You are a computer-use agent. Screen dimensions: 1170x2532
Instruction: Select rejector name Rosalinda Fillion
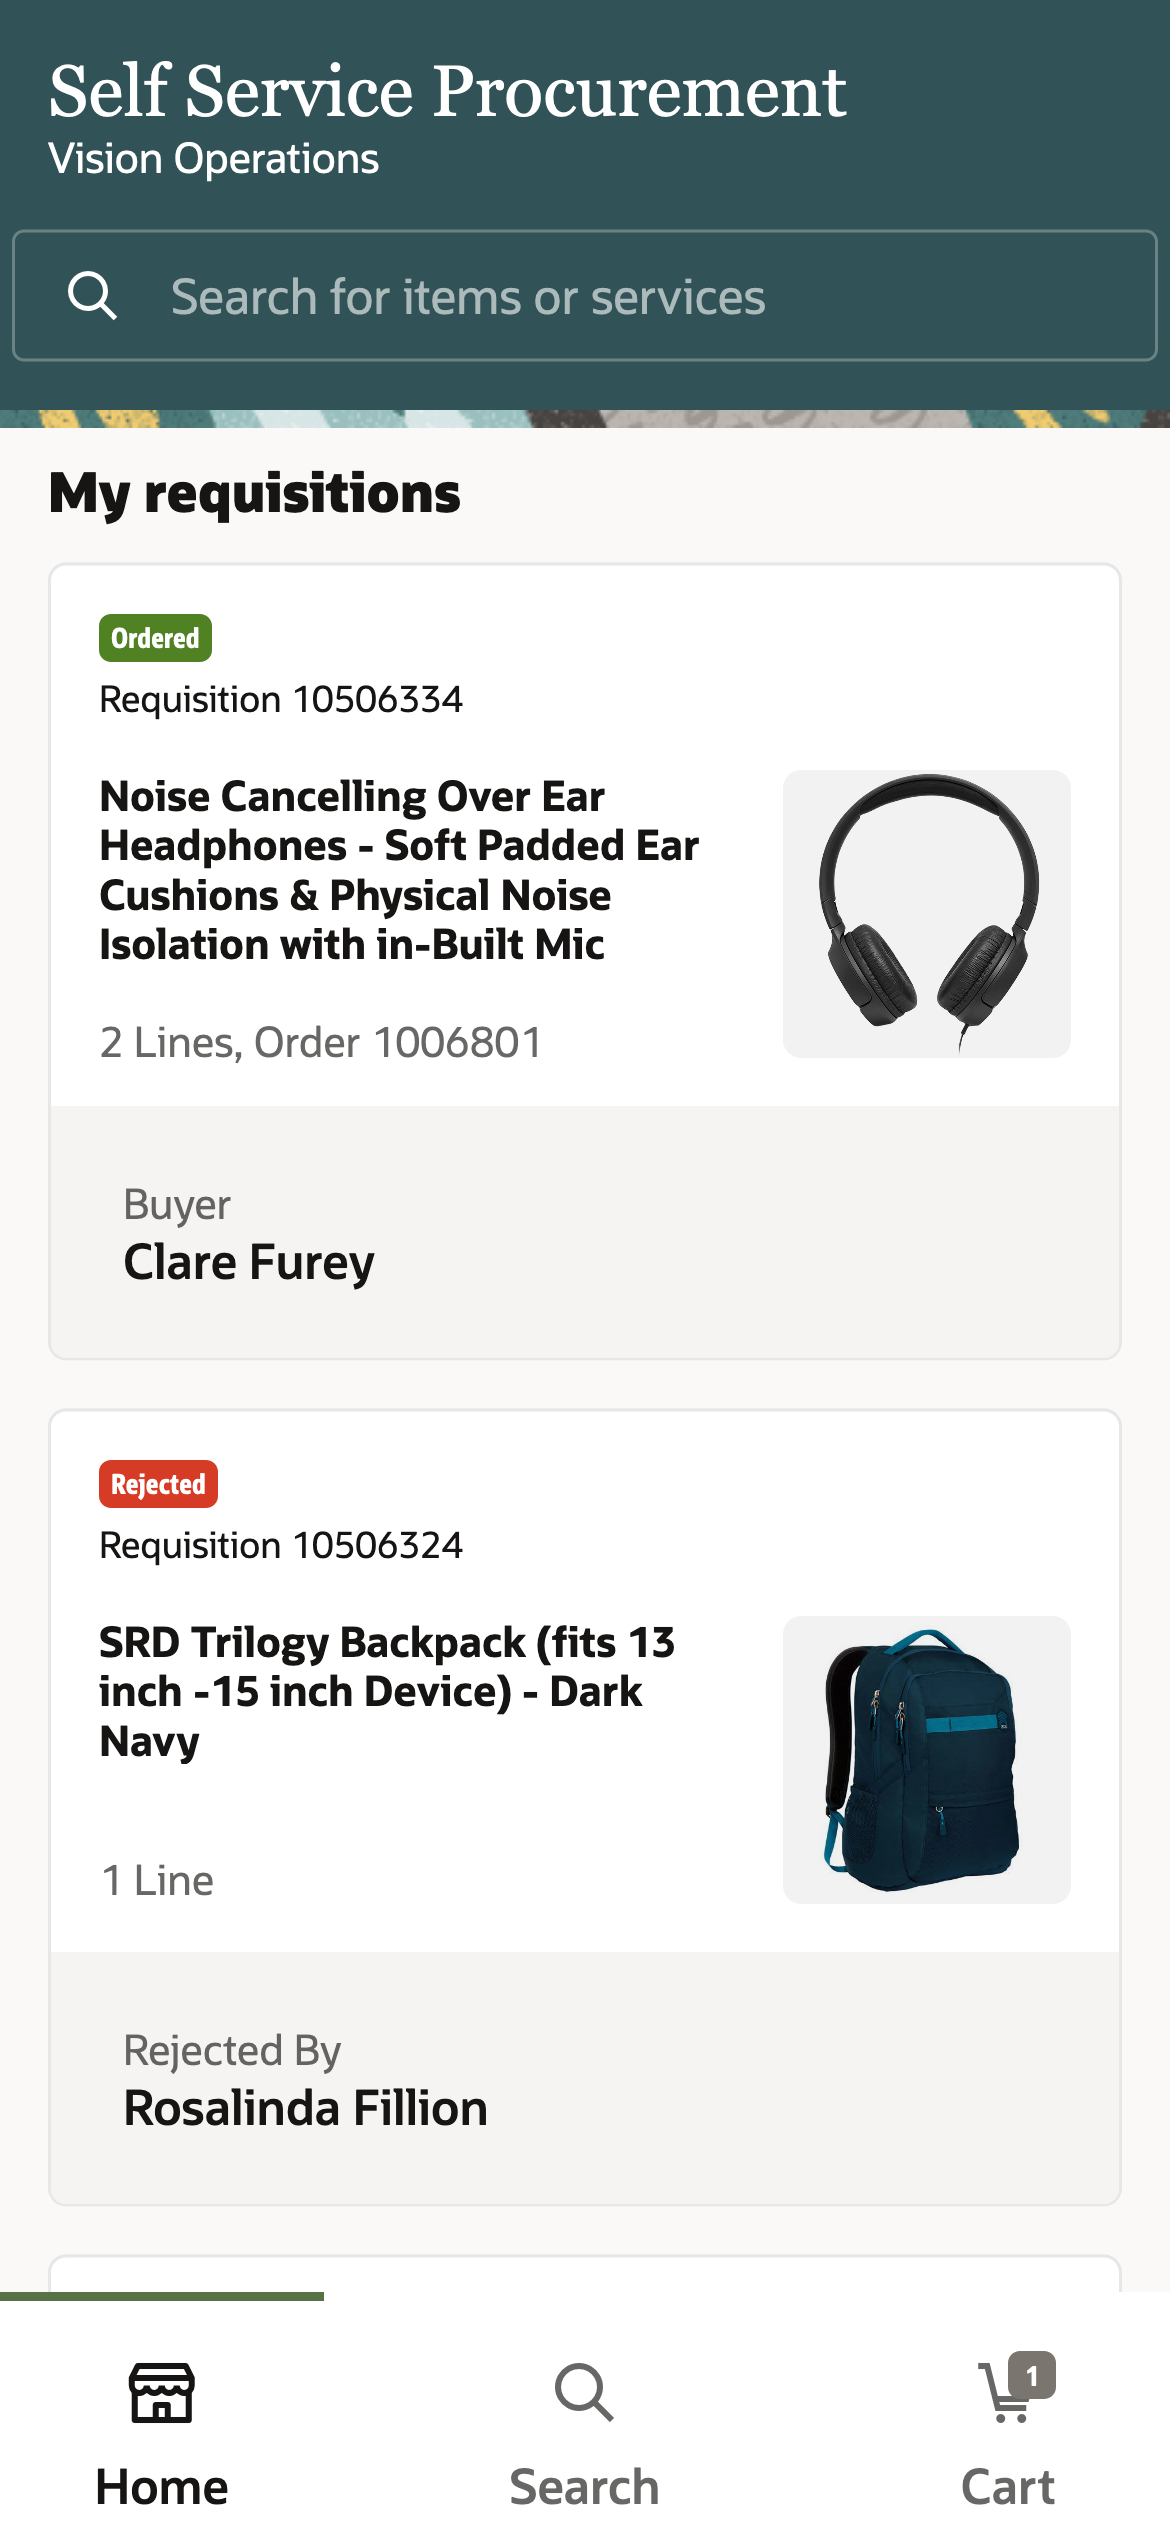305,2108
